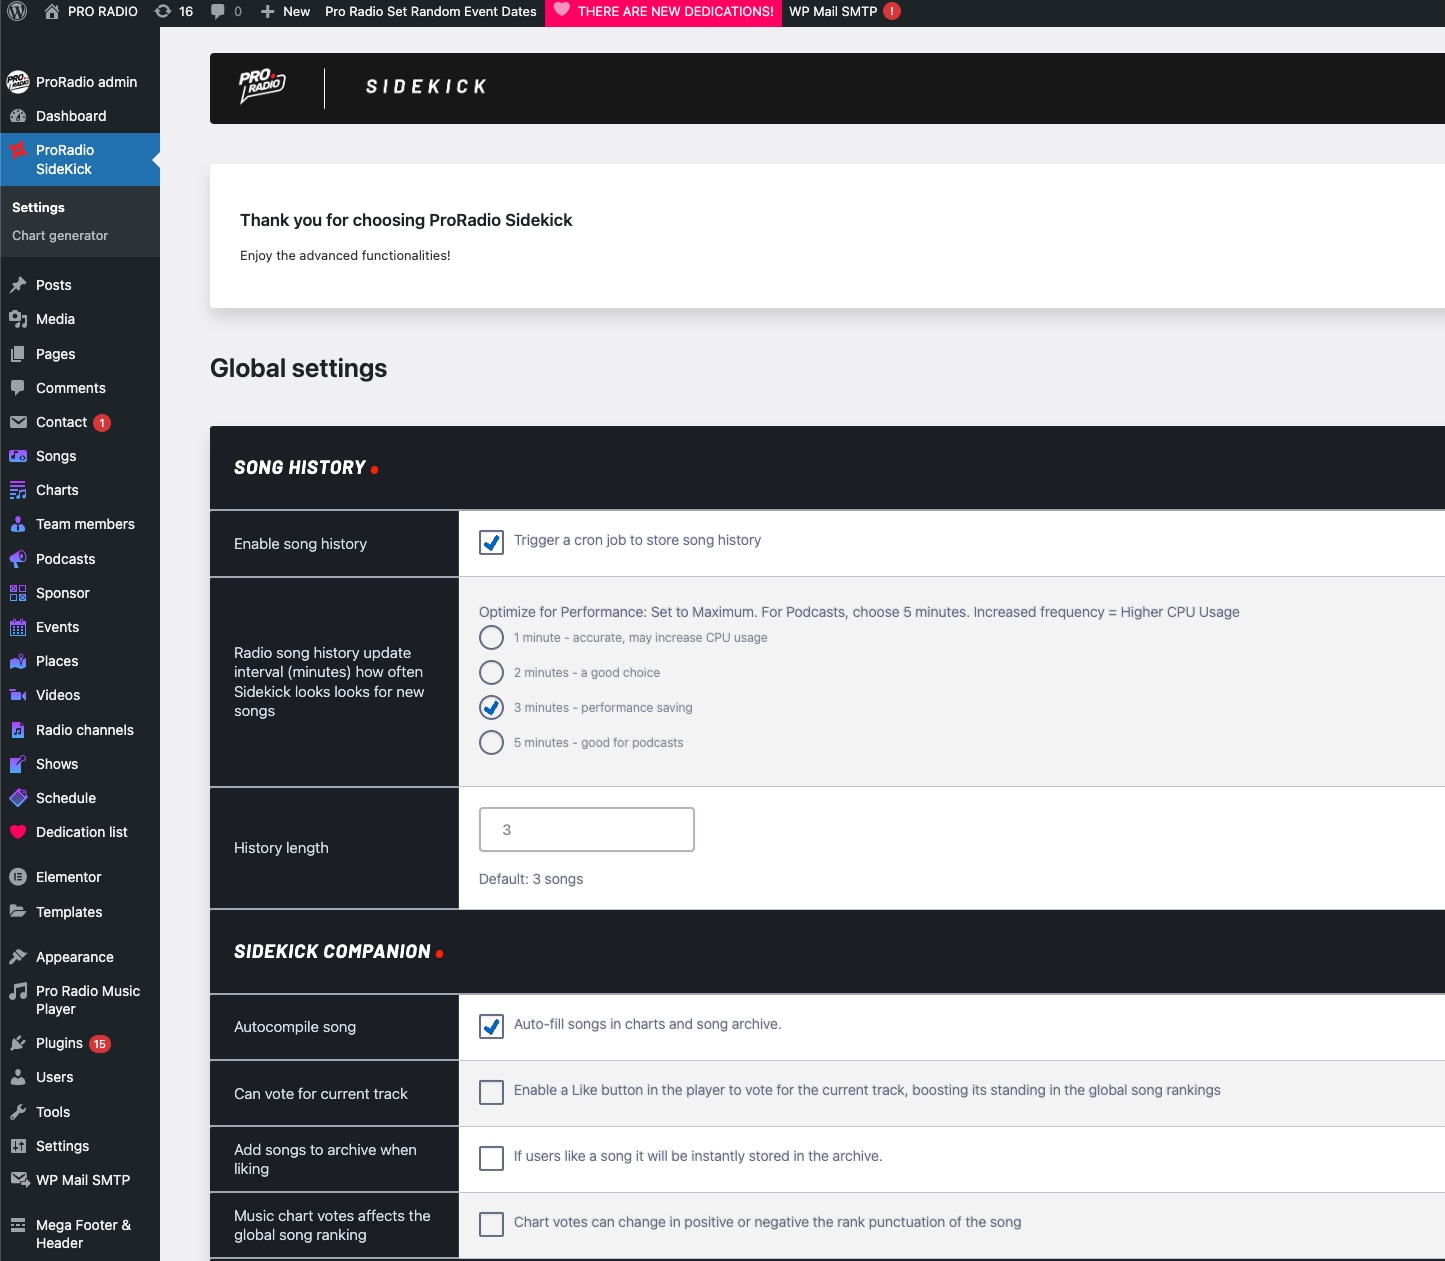
Task: Click the Contact notification badge 1
Action: (102, 423)
